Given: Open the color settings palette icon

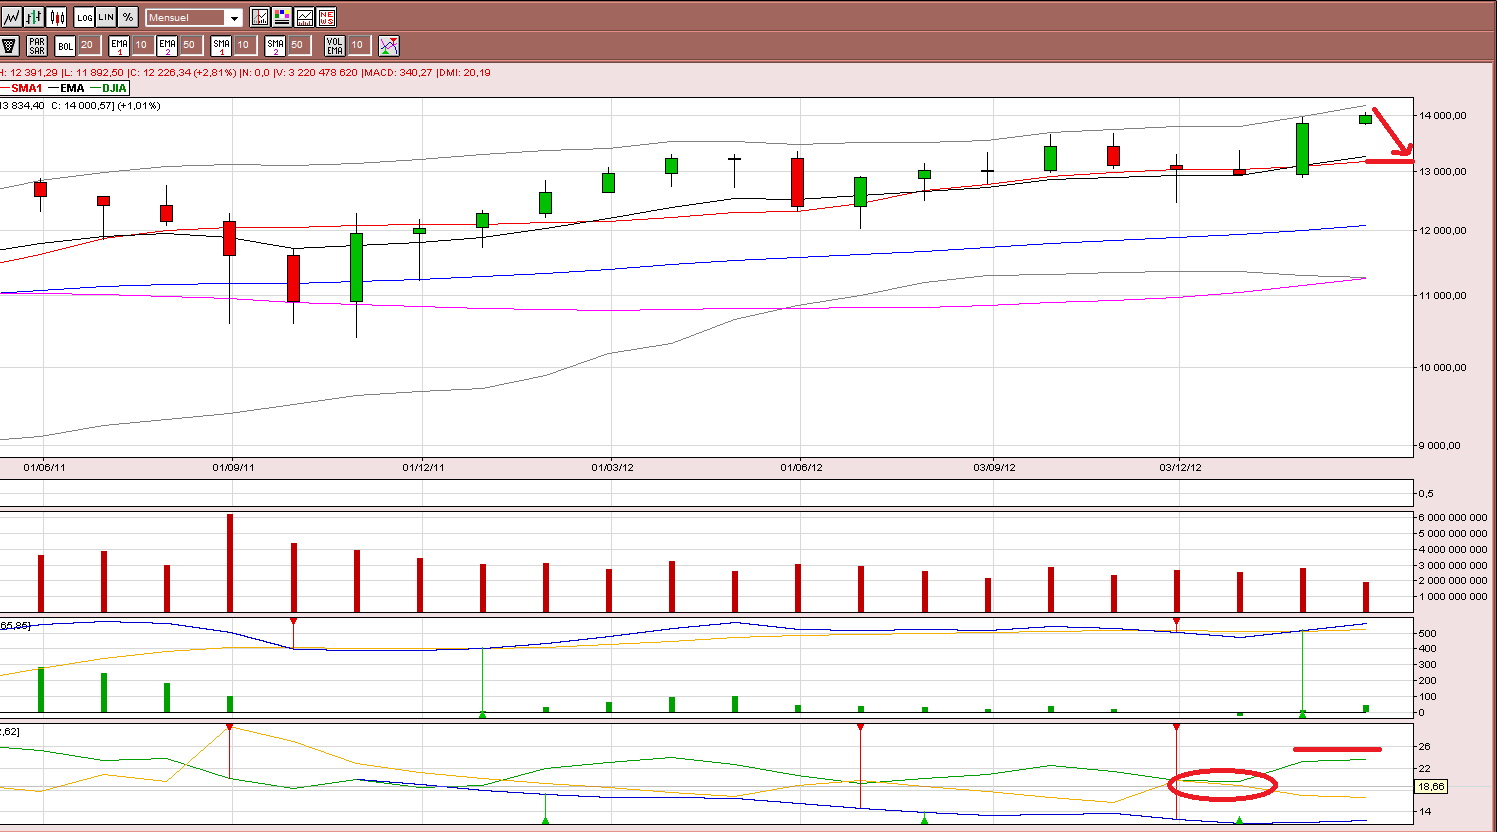Looking at the screenshot, I should (282, 17).
